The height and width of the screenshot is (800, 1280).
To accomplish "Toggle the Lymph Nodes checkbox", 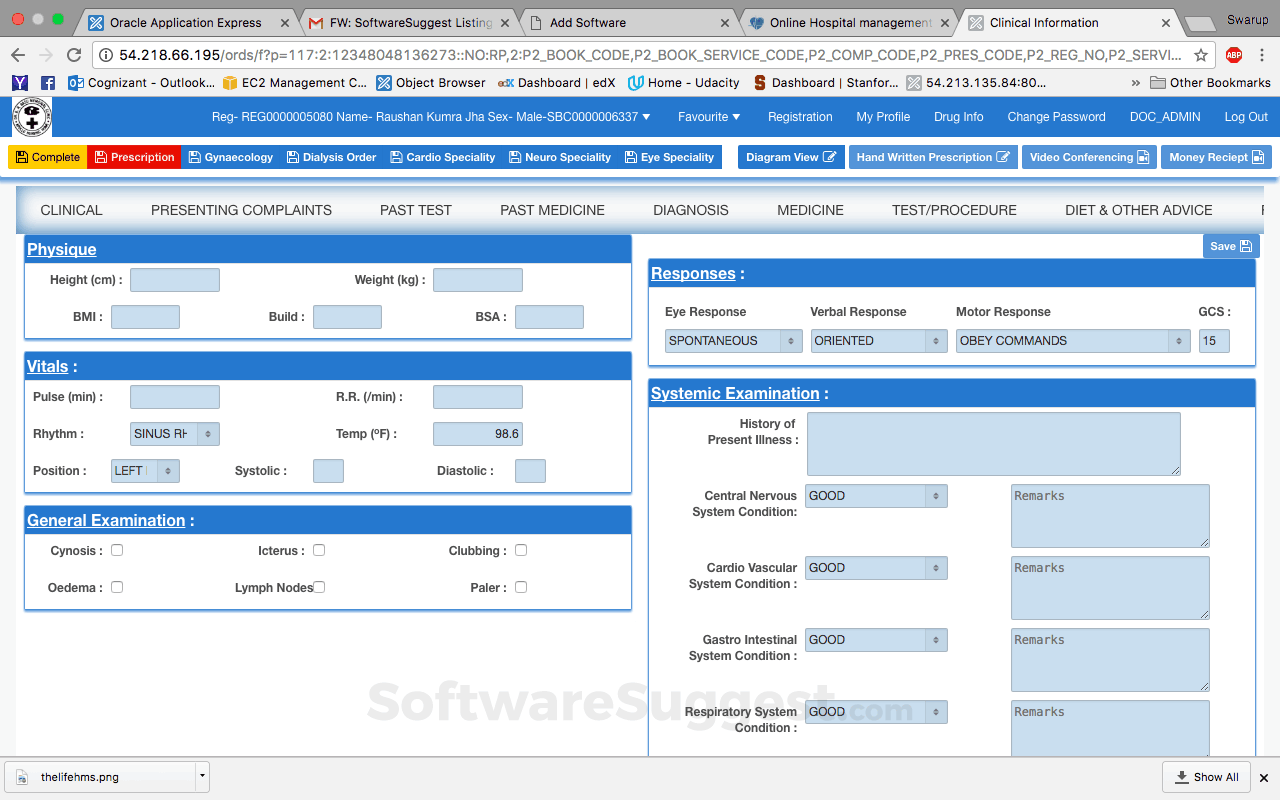I will pos(318,587).
